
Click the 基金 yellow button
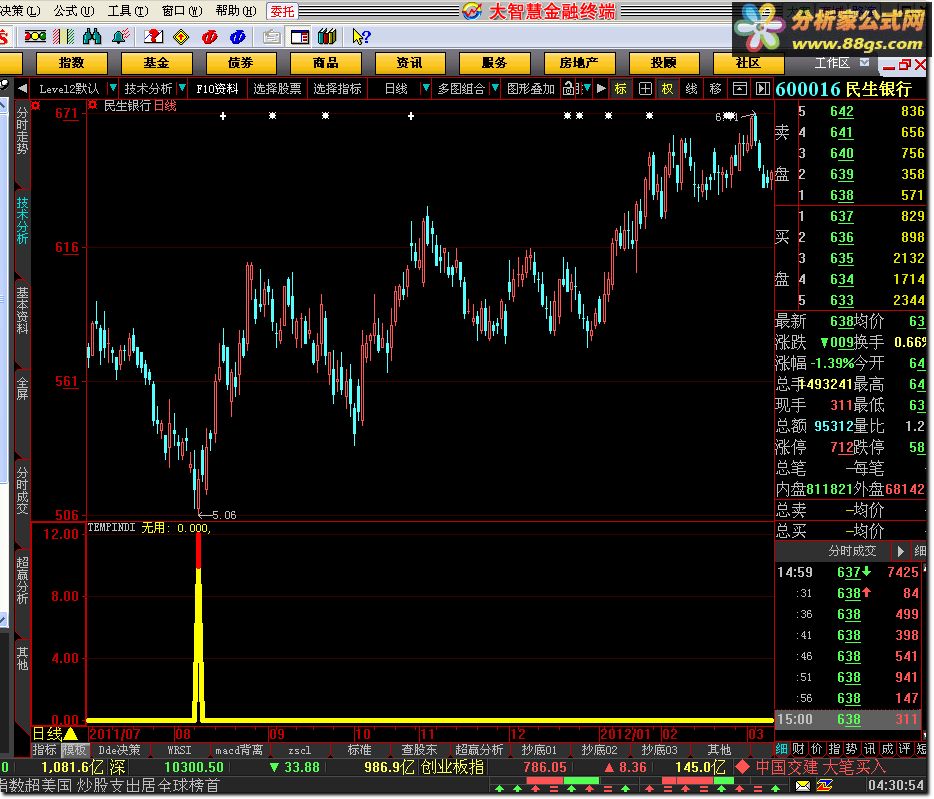coord(156,63)
